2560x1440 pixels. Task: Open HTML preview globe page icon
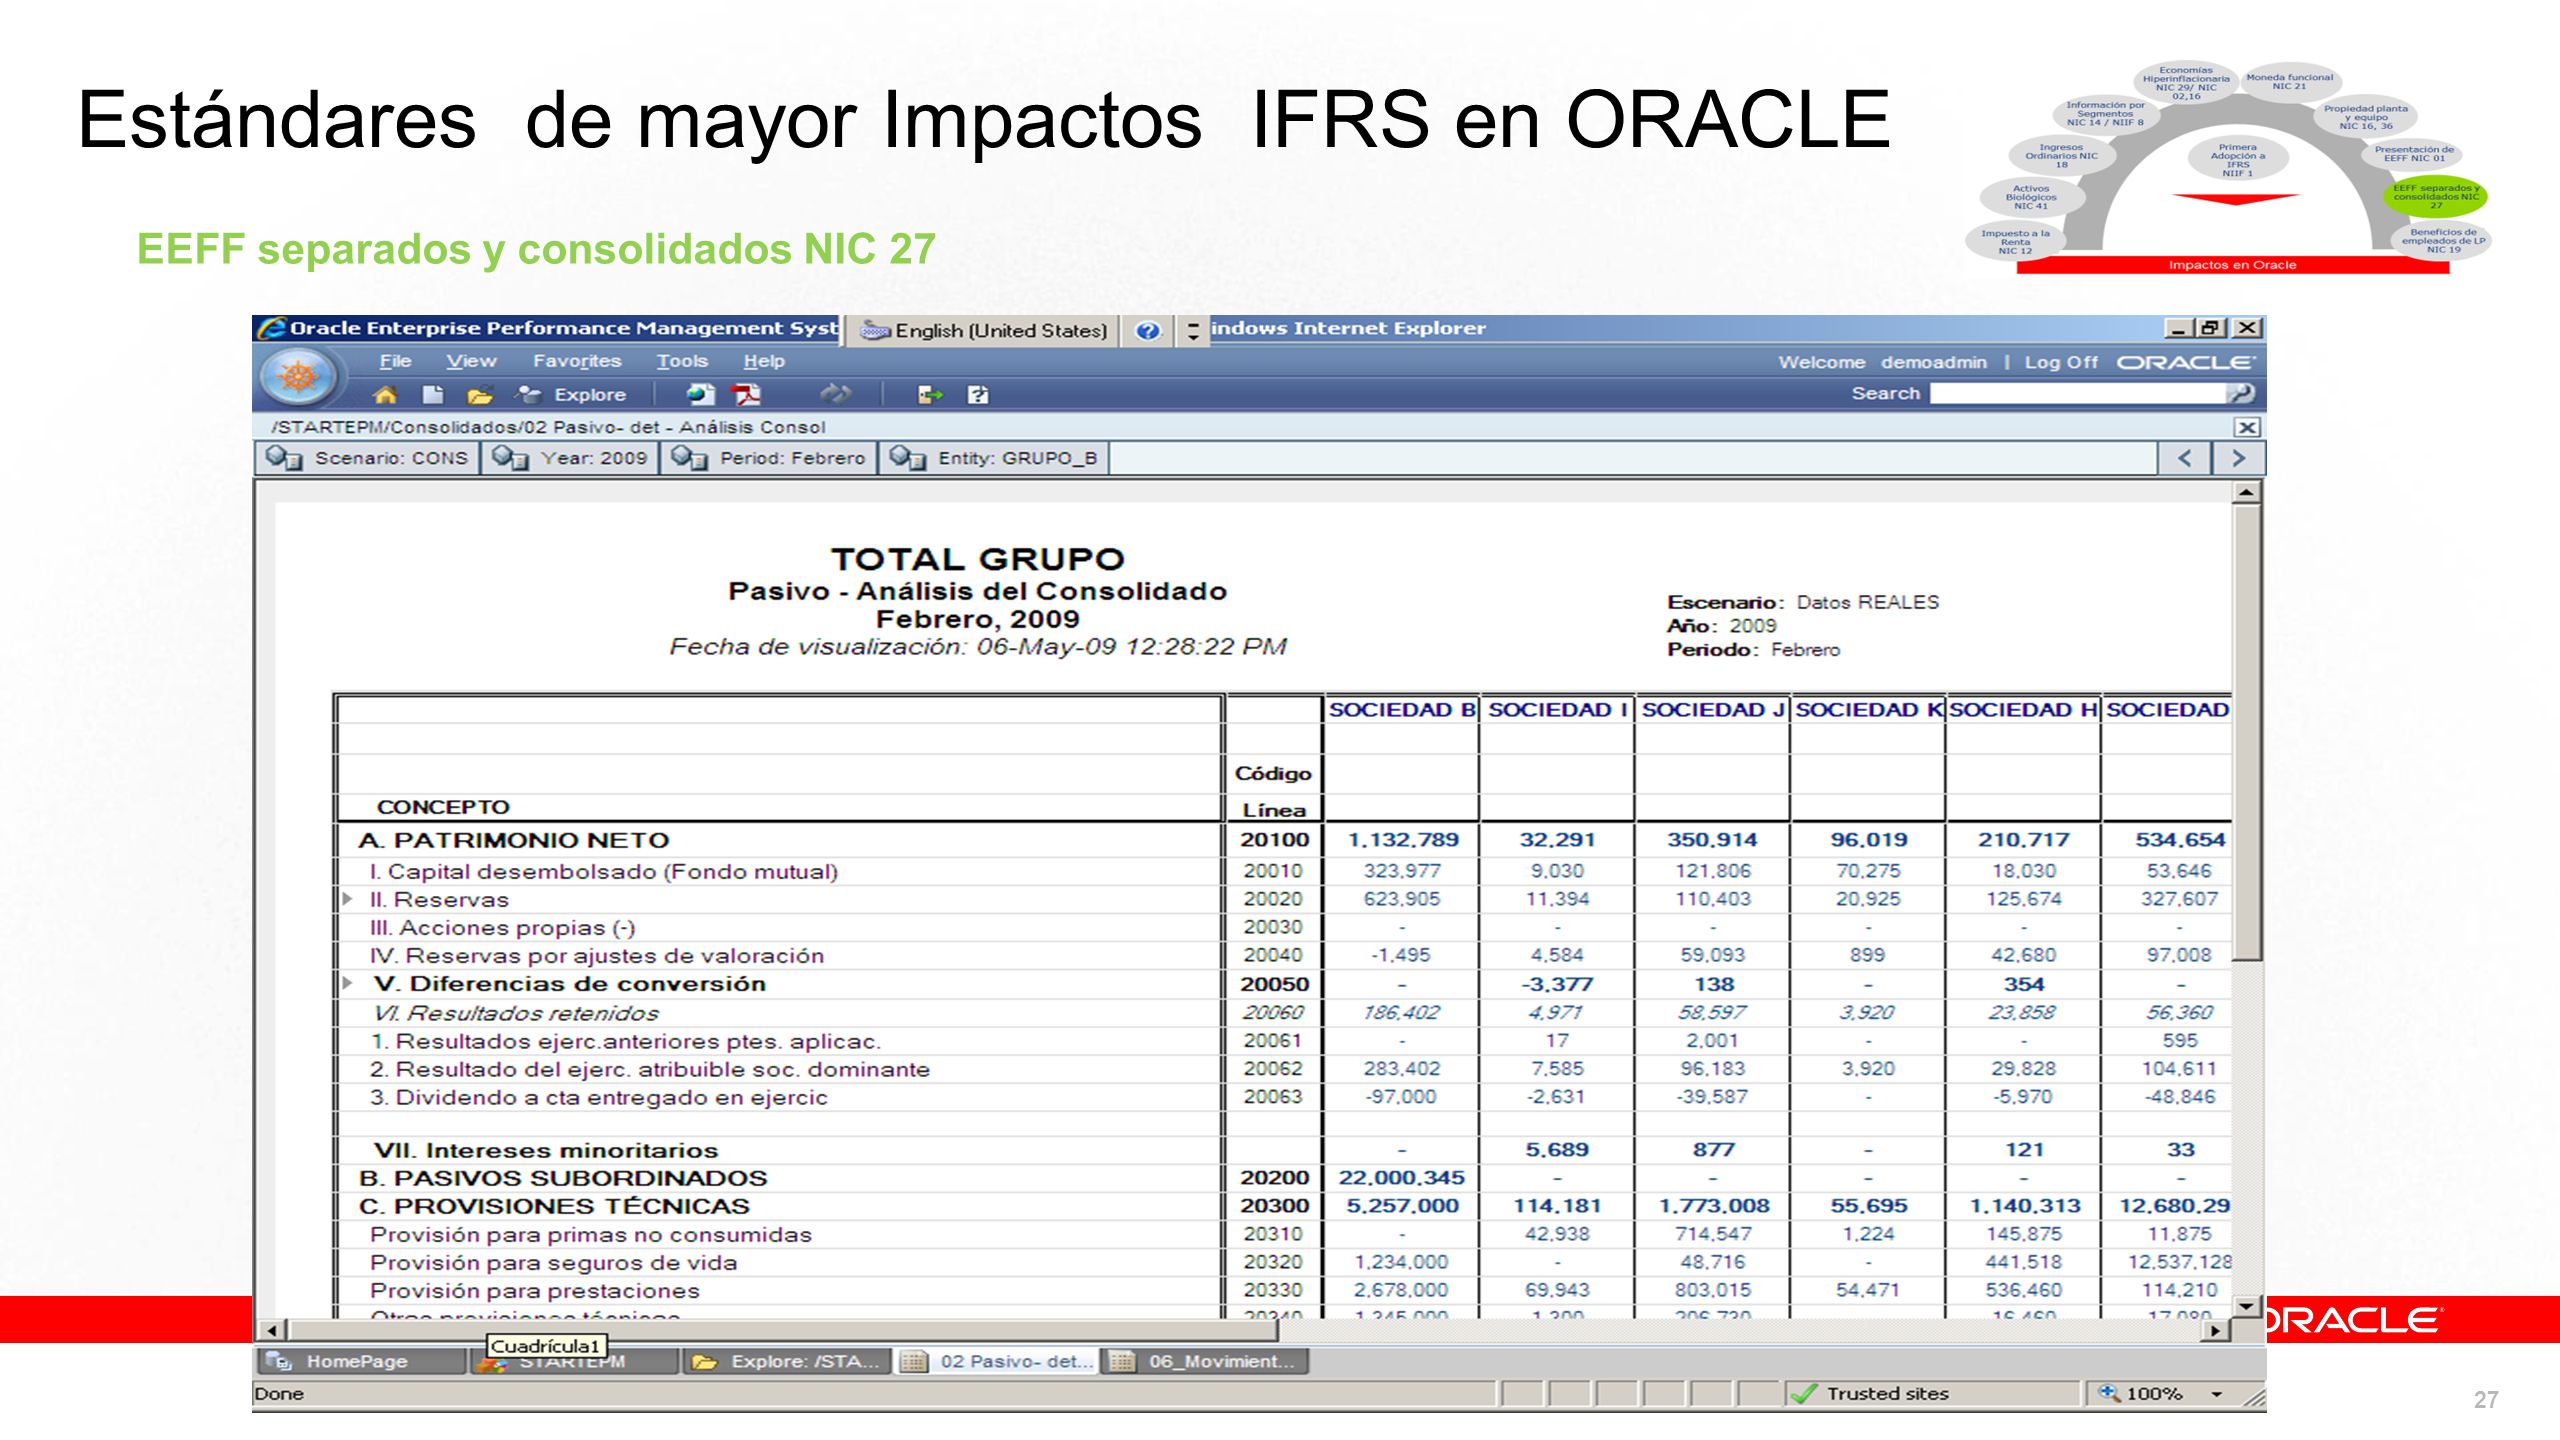pyautogui.click(x=700, y=395)
